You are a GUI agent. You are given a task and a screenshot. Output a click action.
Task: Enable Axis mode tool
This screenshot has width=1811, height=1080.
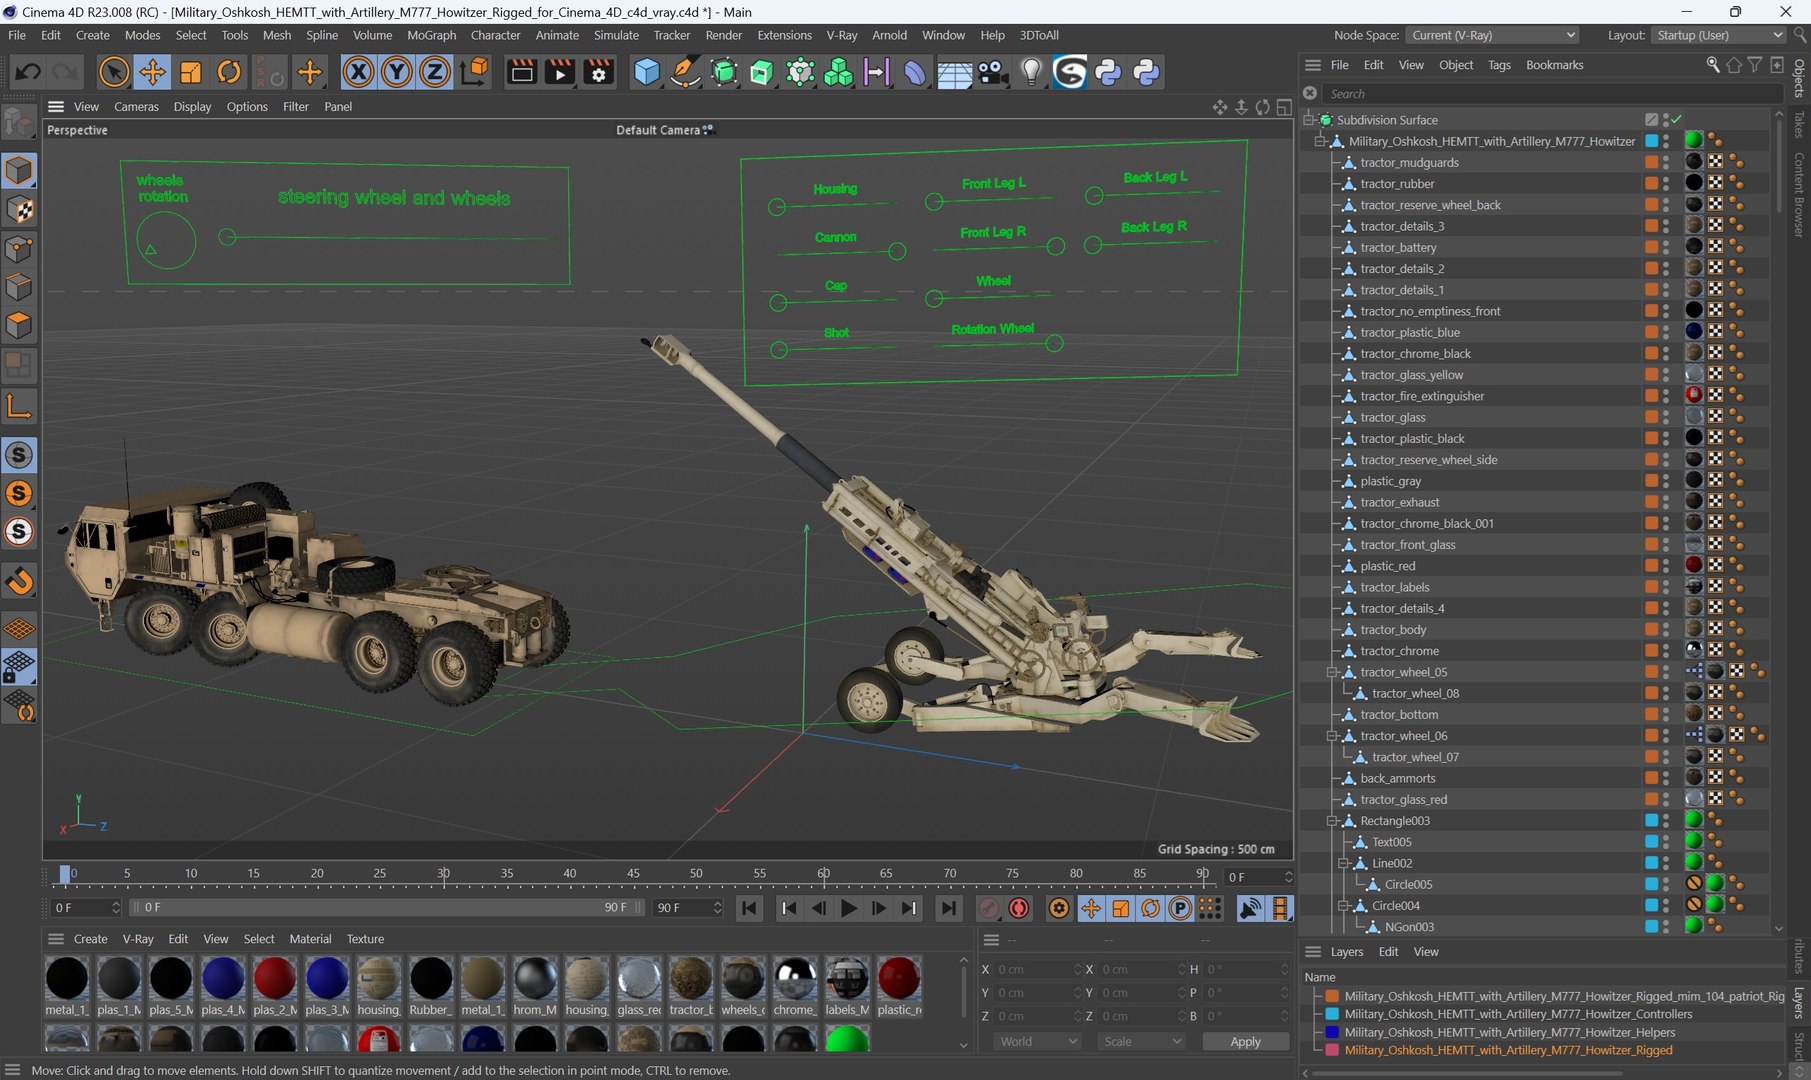pos(19,406)
